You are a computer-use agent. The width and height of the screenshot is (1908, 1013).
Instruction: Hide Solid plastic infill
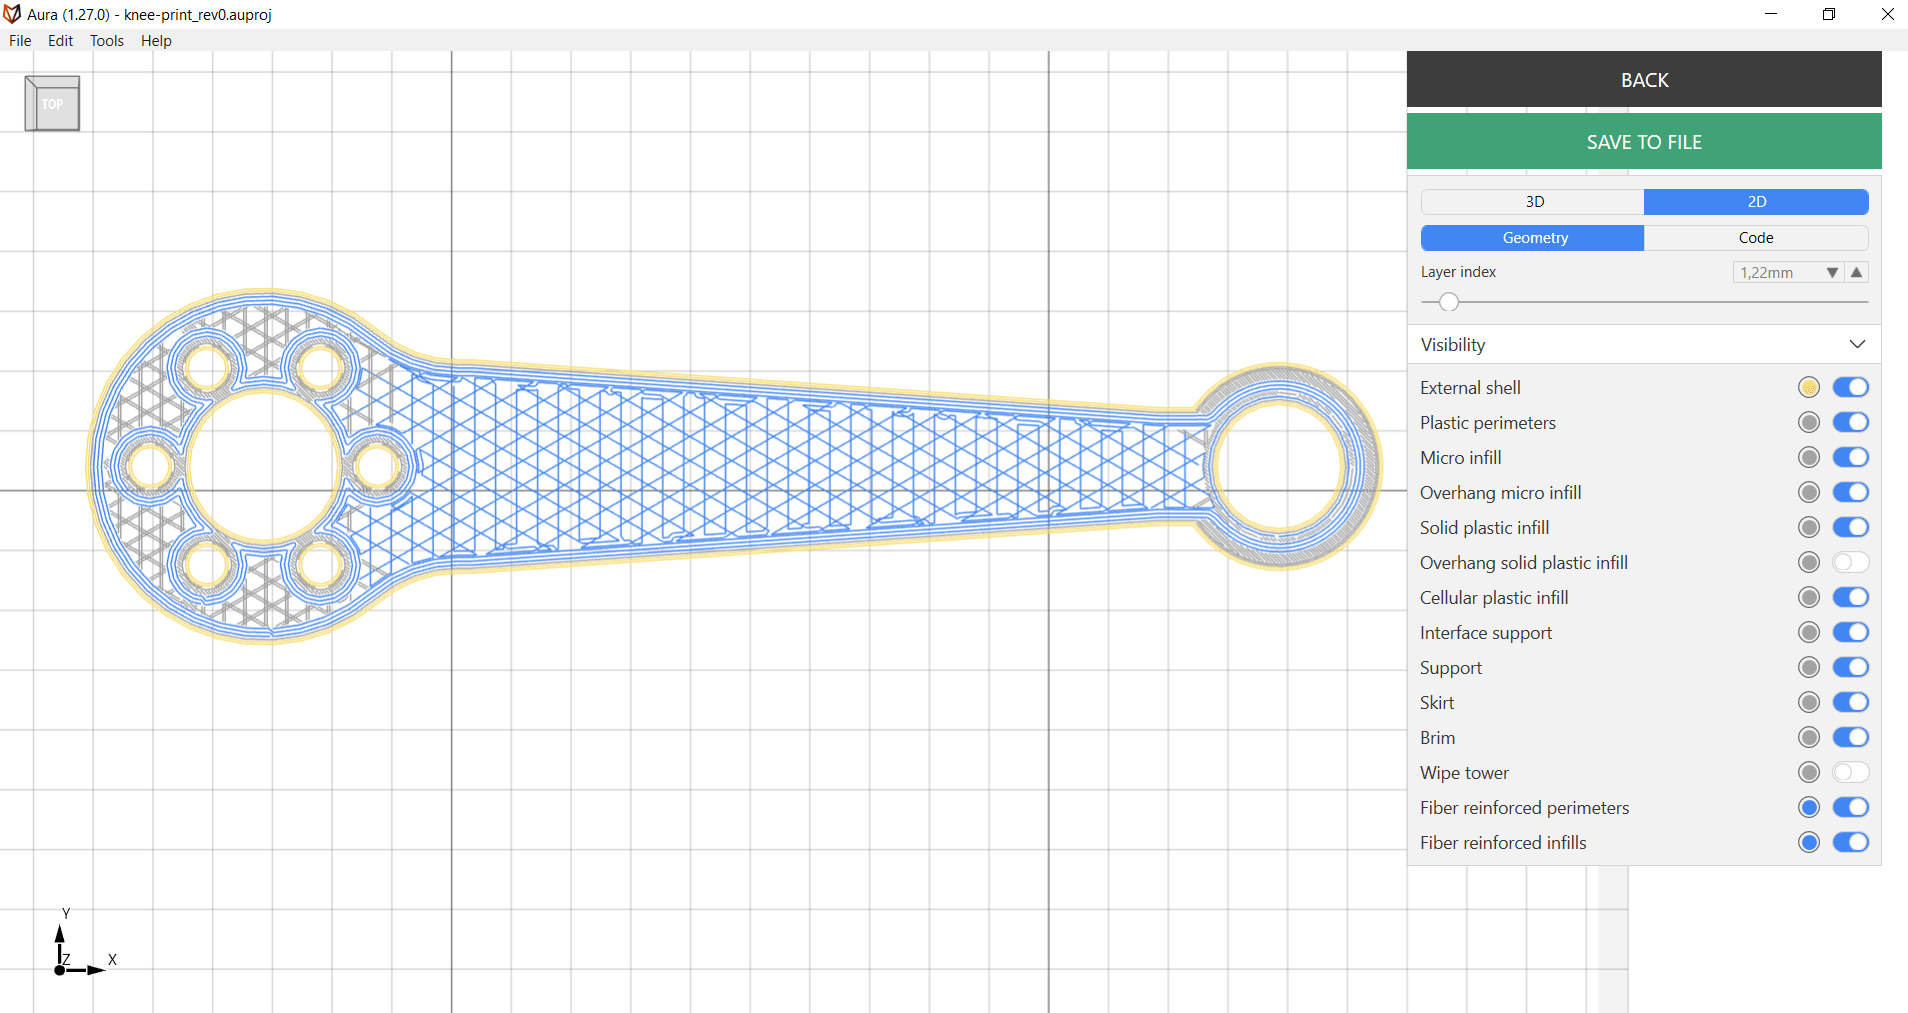pyautogui.click(x=1850, y=527)
